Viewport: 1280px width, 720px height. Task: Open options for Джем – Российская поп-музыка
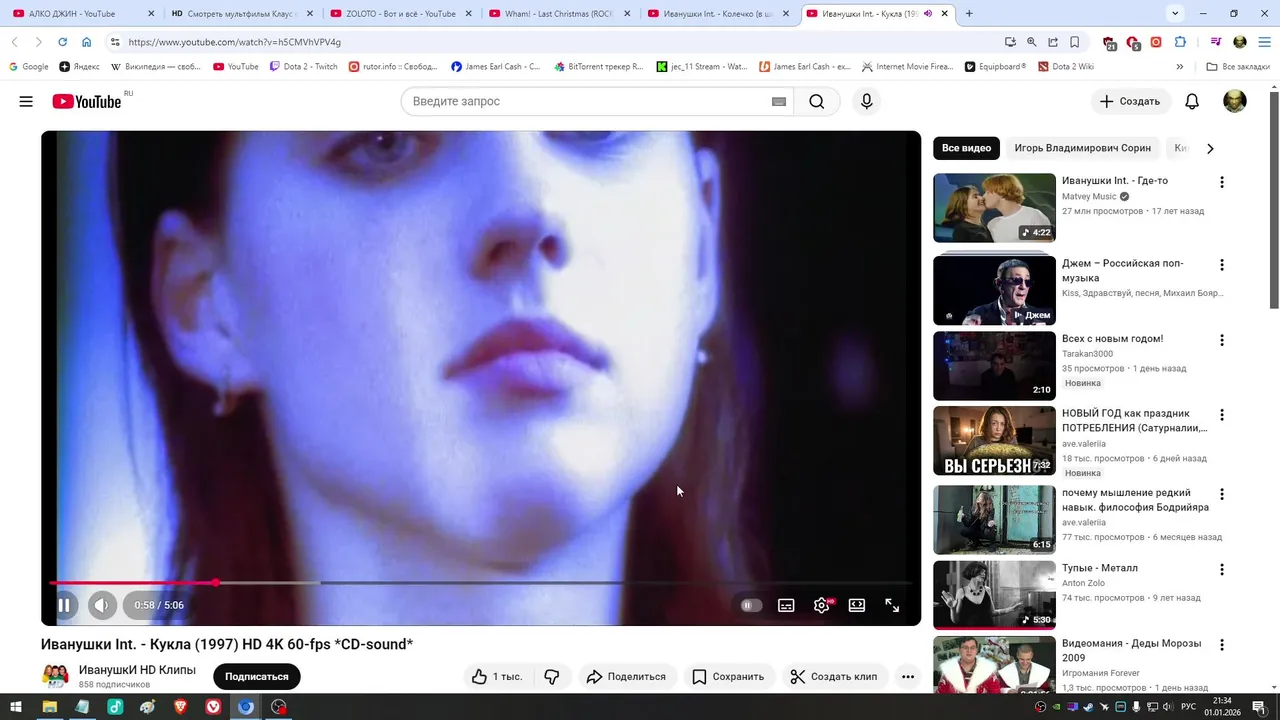tap(1221, 265)
